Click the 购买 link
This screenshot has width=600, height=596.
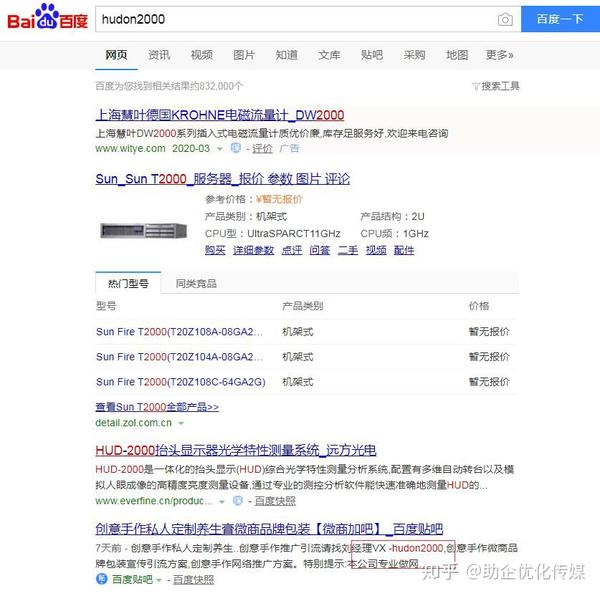[x=215, y=250]
